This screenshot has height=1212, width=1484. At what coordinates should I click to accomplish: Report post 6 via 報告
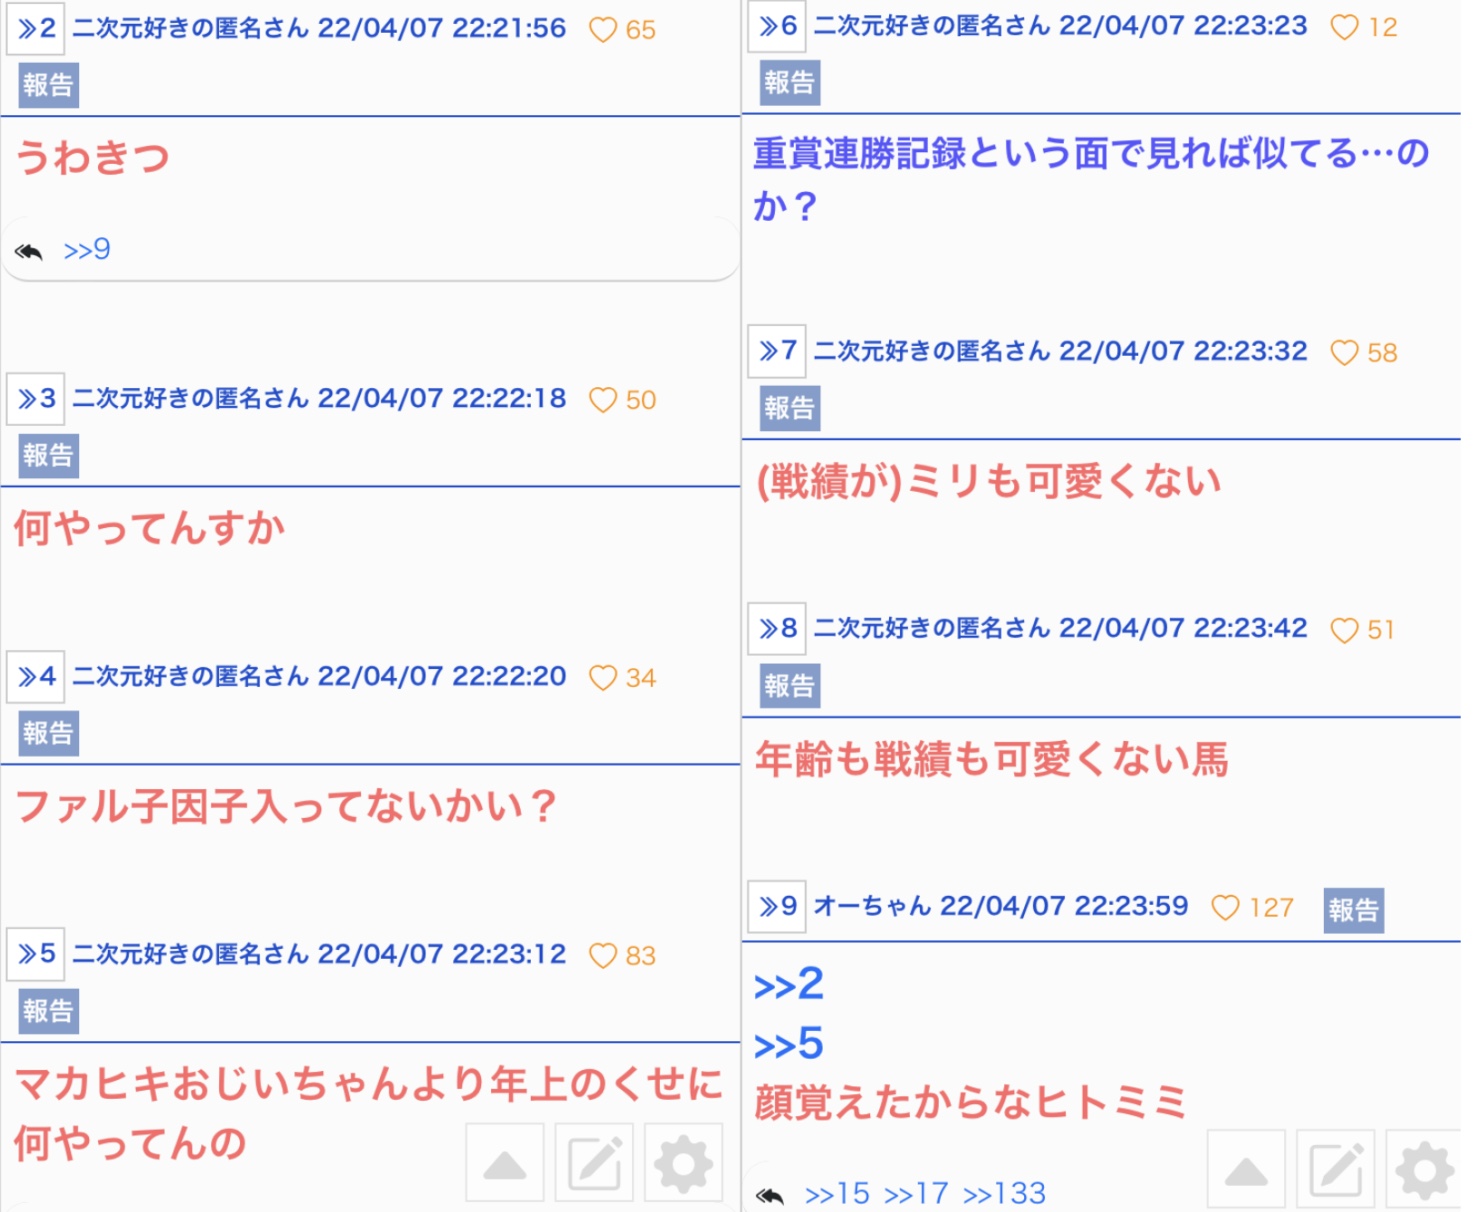point(789,83)
